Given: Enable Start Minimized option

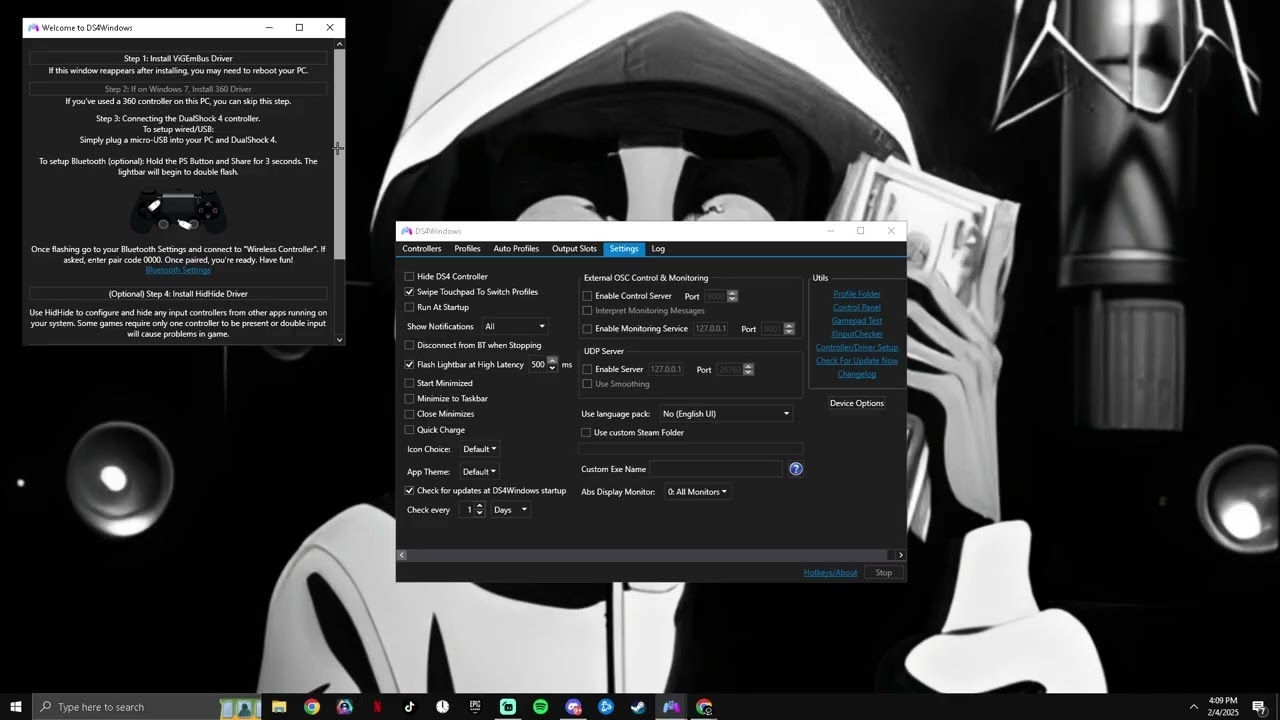Looking at the screenshot, I should tap(409, 383).
